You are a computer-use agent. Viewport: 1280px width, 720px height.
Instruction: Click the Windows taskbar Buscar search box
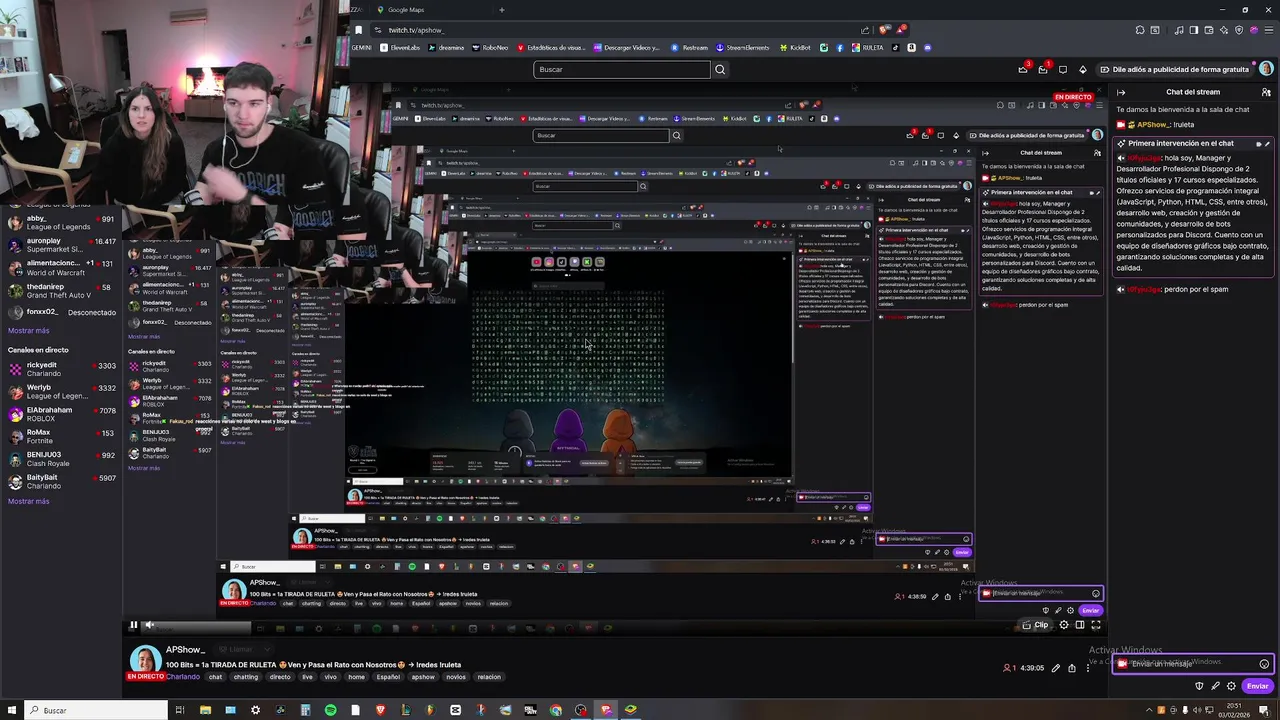(97, 710)
